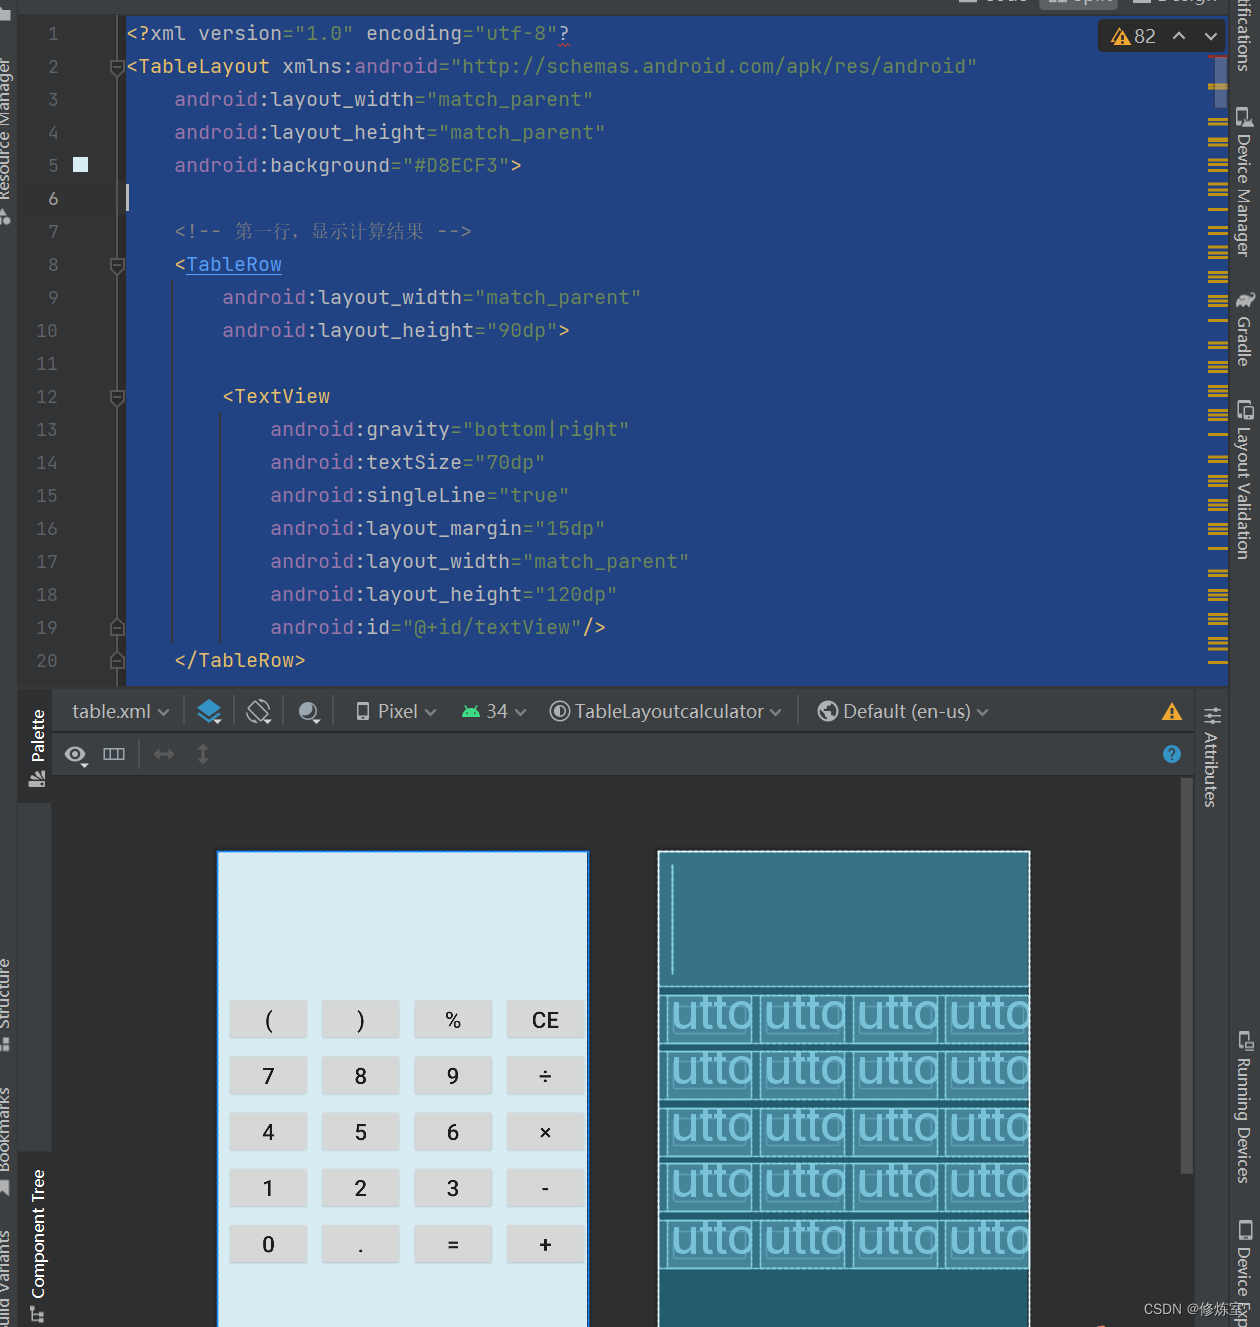The image size is (1260, 1327).
Task: Toggle design surface view options eye icon
Action: (75, 755)
